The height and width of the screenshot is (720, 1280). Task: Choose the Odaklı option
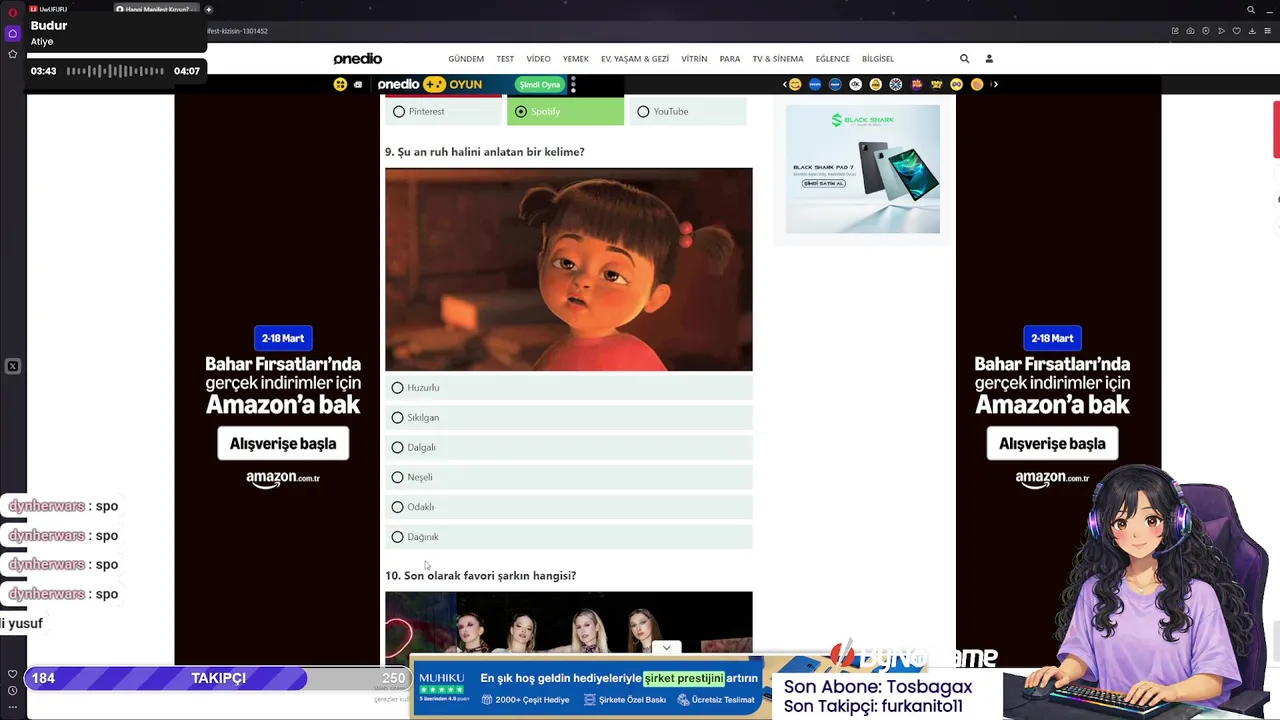pos(568,507)
